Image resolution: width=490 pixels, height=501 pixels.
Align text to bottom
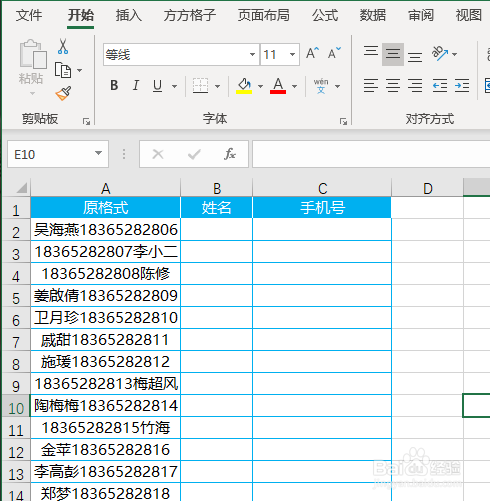pyautogui.click(x=415, y=56)
